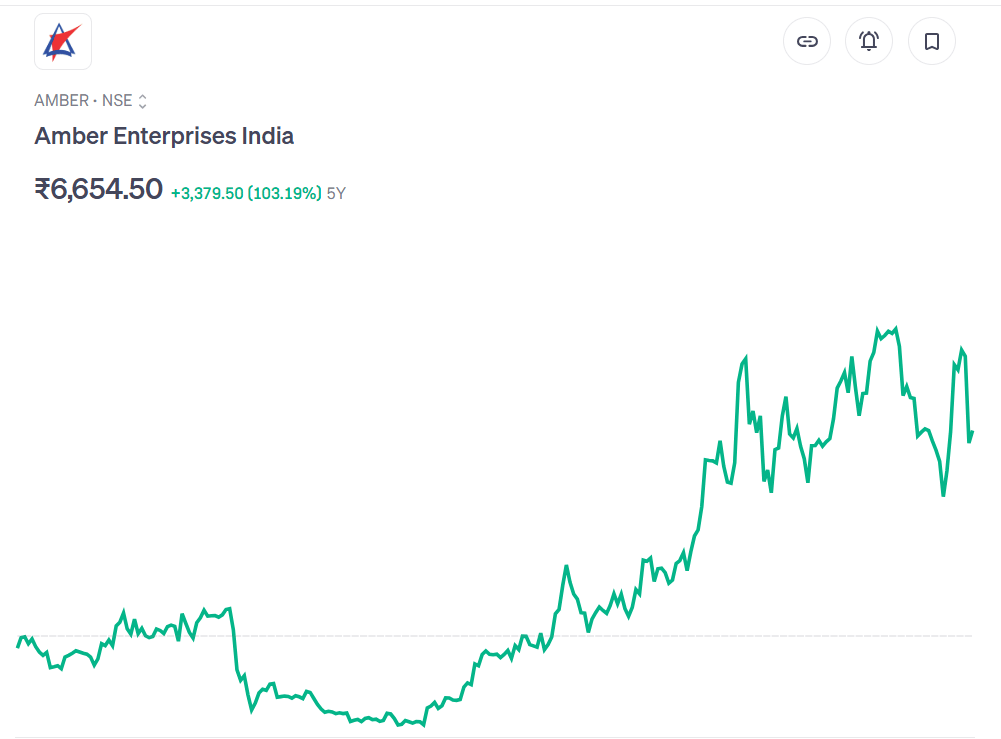Click the Amber Enterprises India title
This screenshot has height=739, width=1001.
[164, 136]
